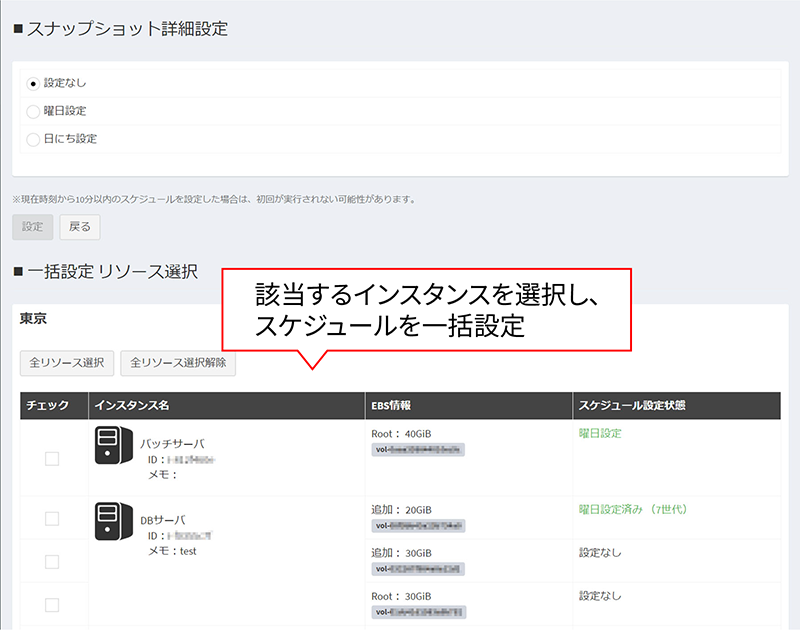This screenshot has width=800, height=630.
Task: Click the DBサーバ server icon
Action: point(113,521)
